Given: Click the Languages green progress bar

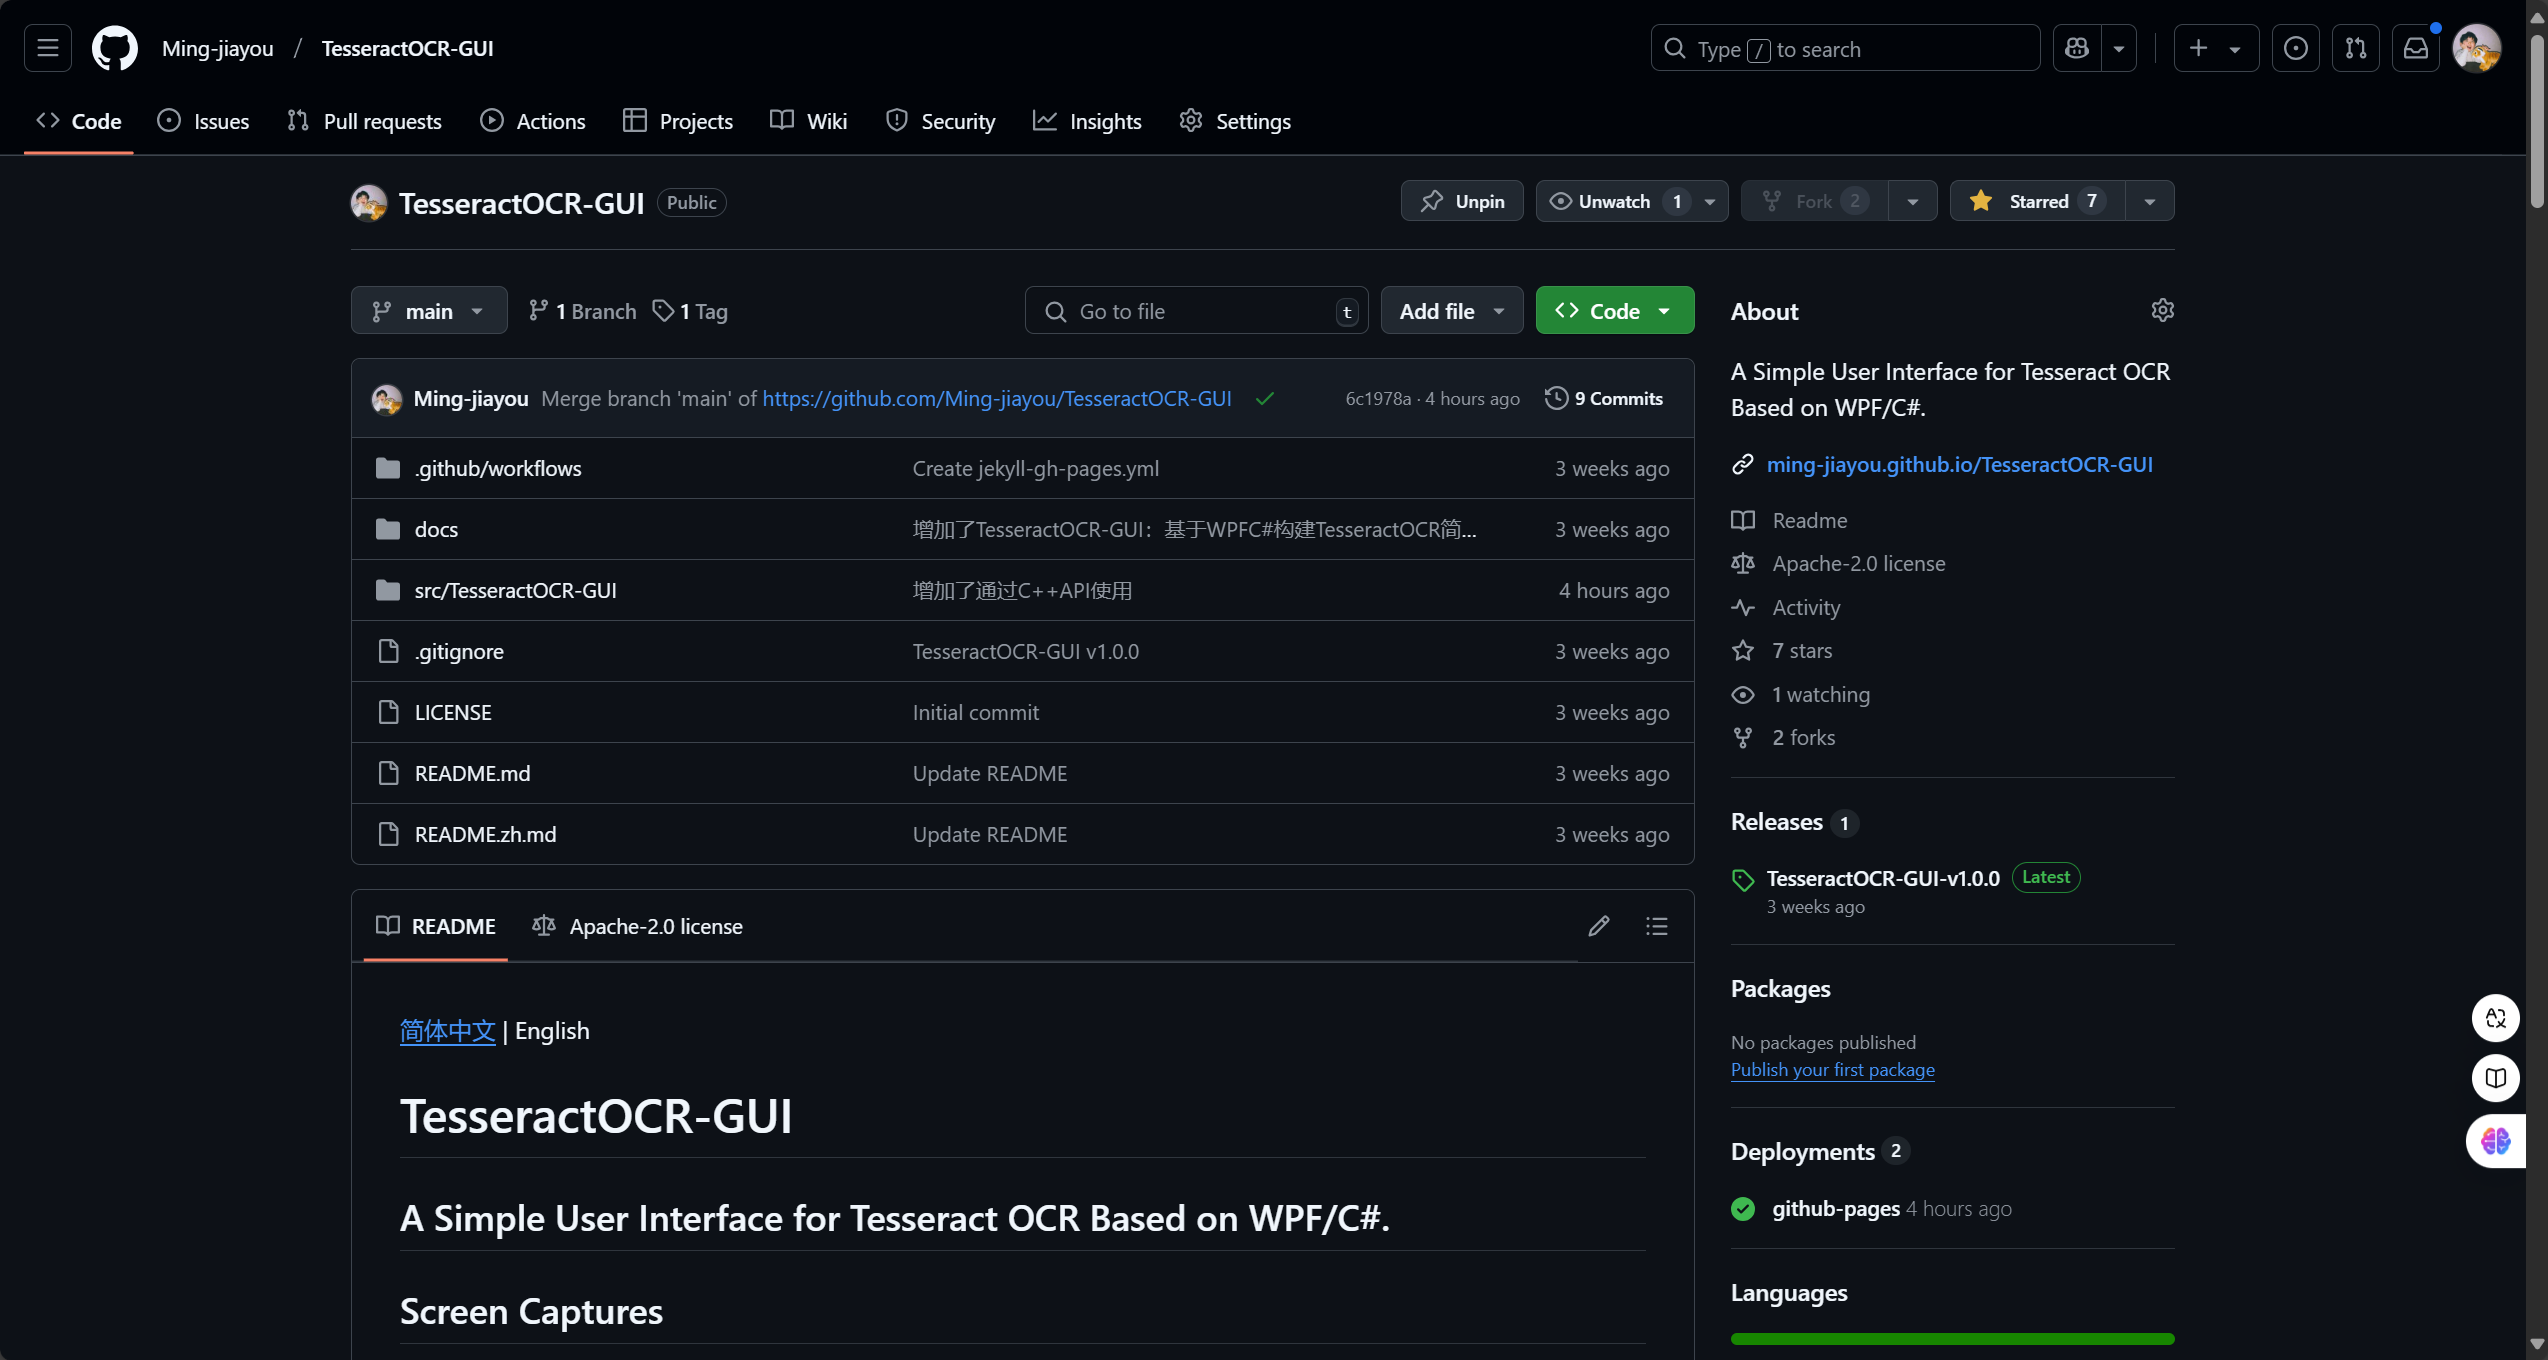Looking at the screenshot, I should pyautogui.click(x=1952, y=1338).
